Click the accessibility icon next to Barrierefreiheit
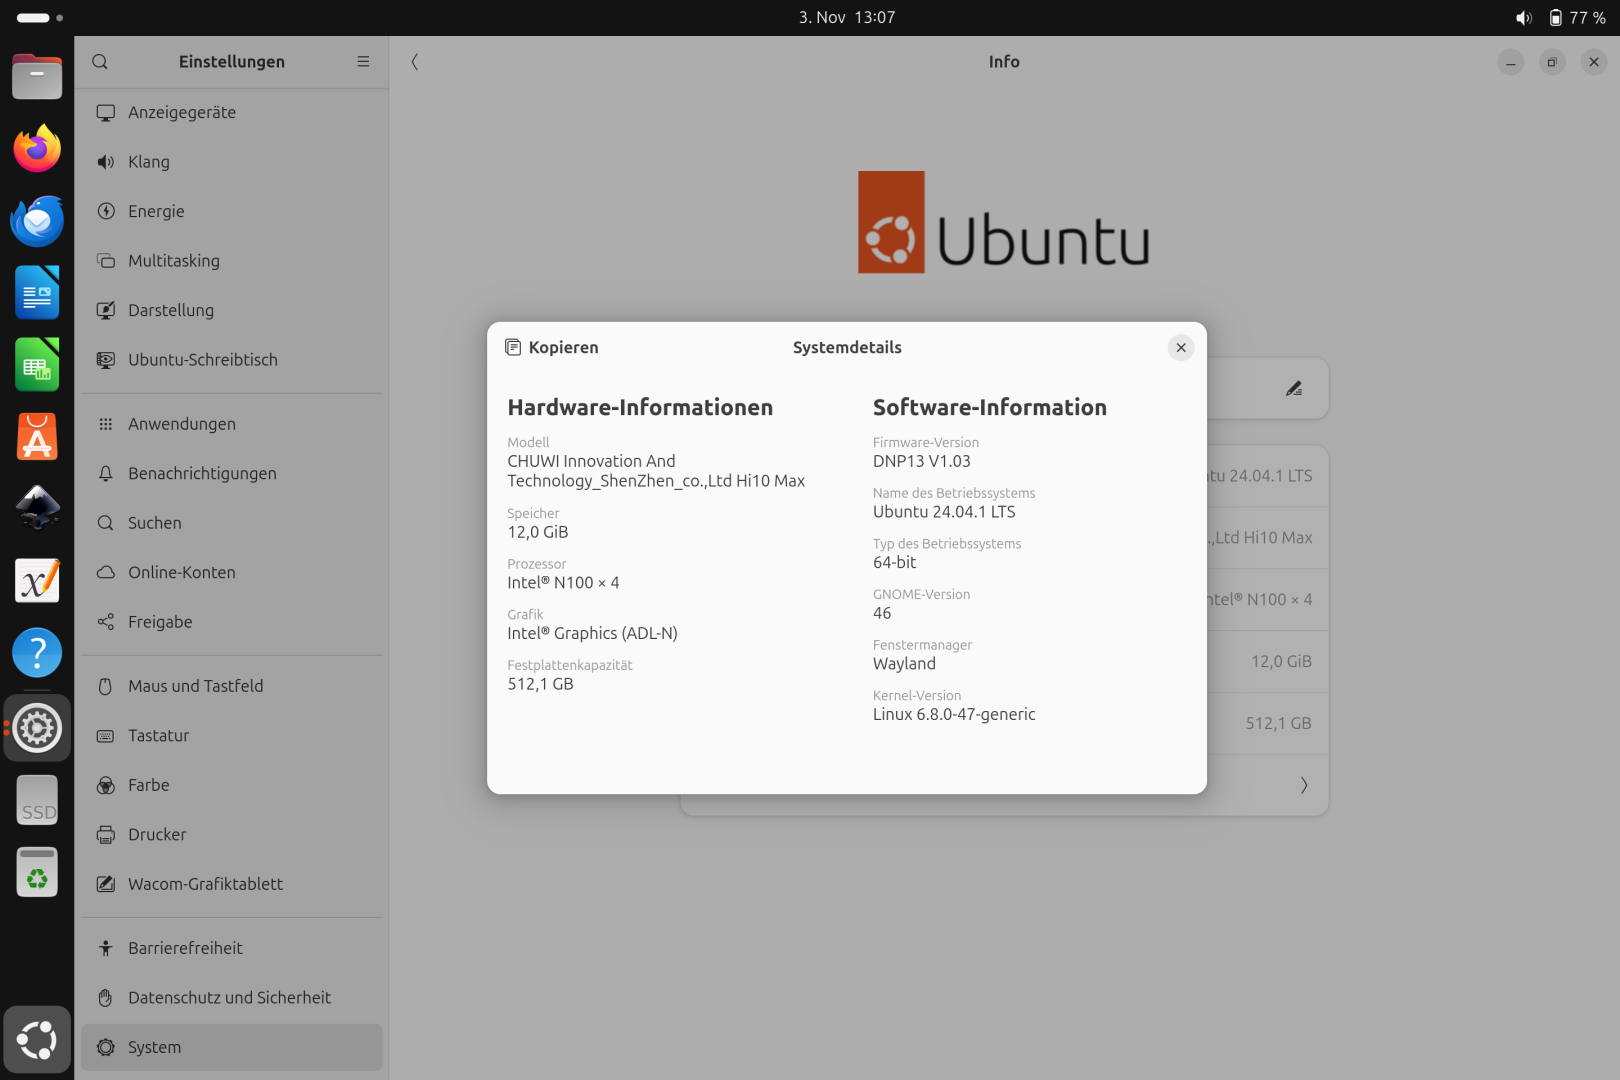 click(106, 948)
